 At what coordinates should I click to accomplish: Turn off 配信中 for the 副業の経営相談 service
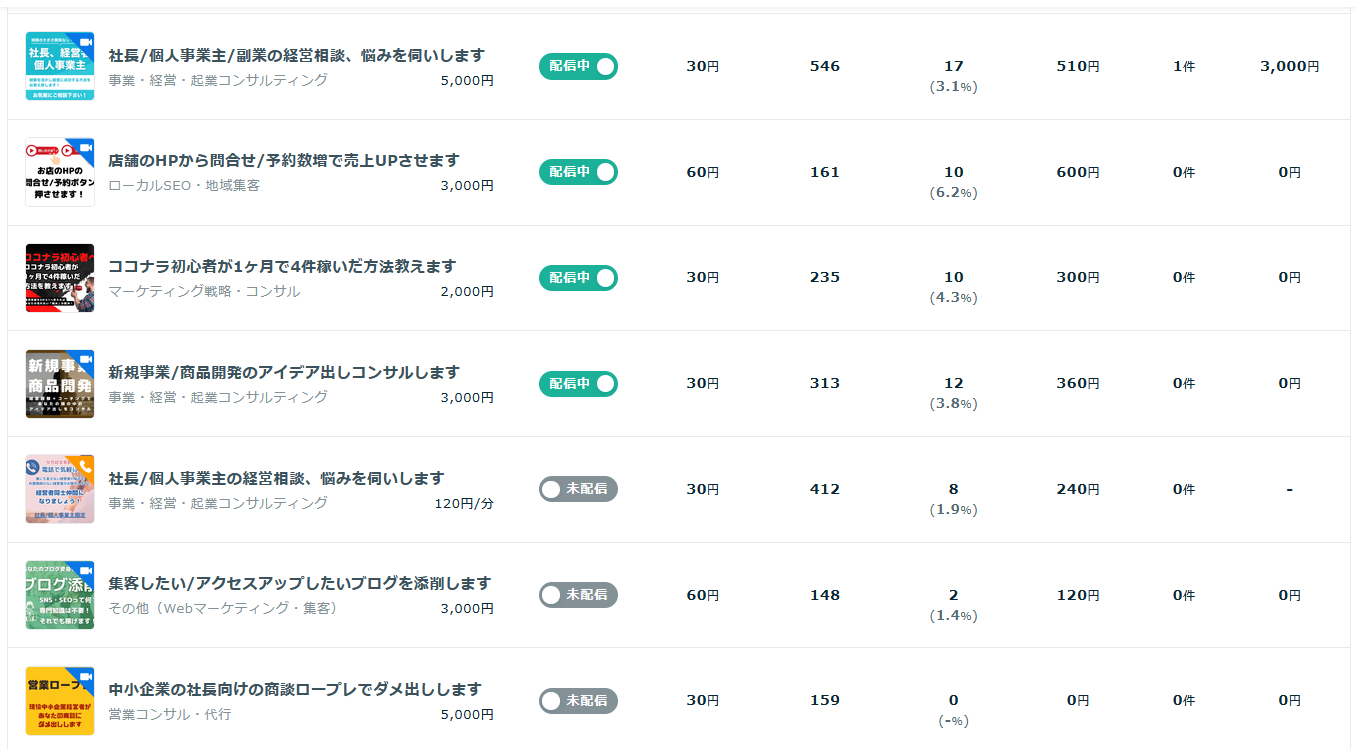[x=578, y=66]
